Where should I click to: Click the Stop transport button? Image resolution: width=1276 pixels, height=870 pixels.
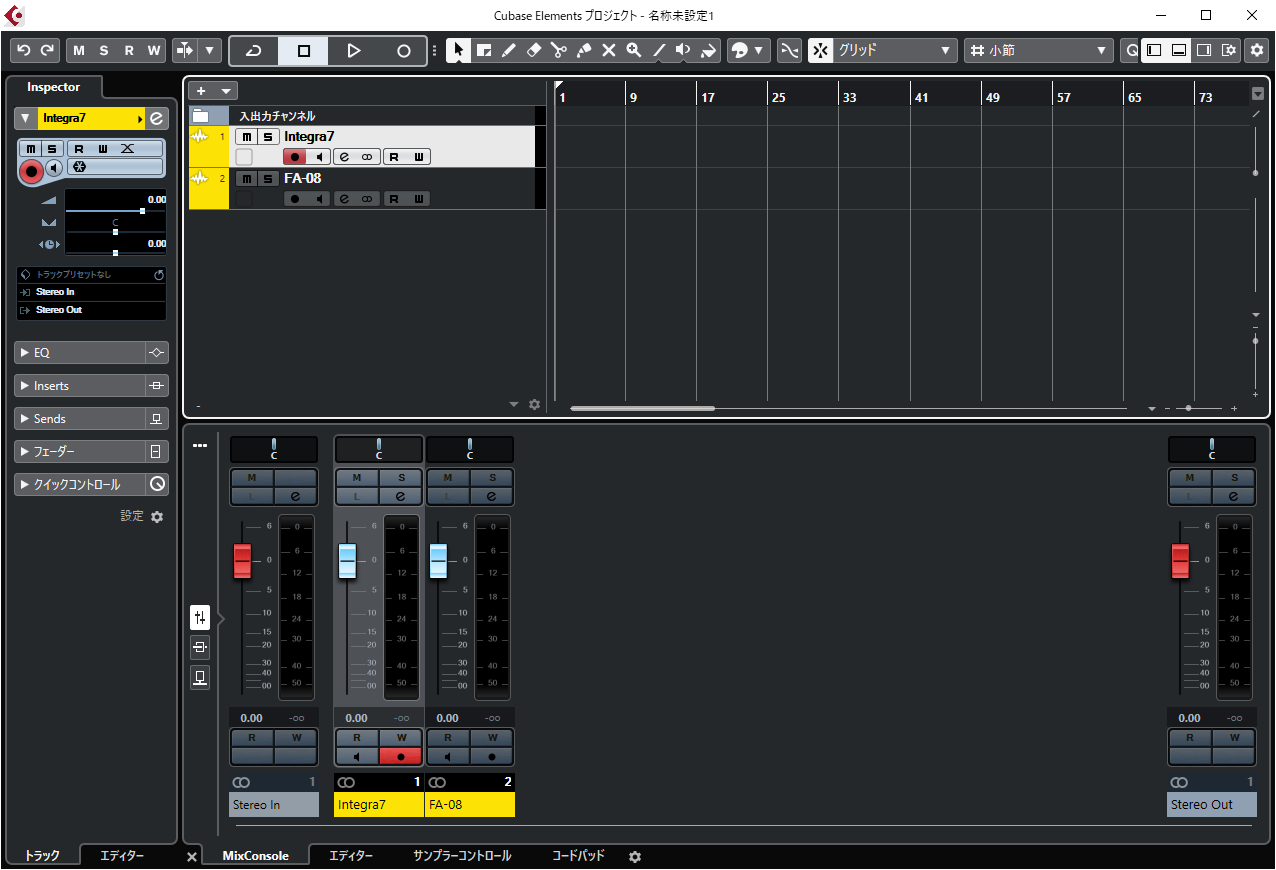pos(304,50)
